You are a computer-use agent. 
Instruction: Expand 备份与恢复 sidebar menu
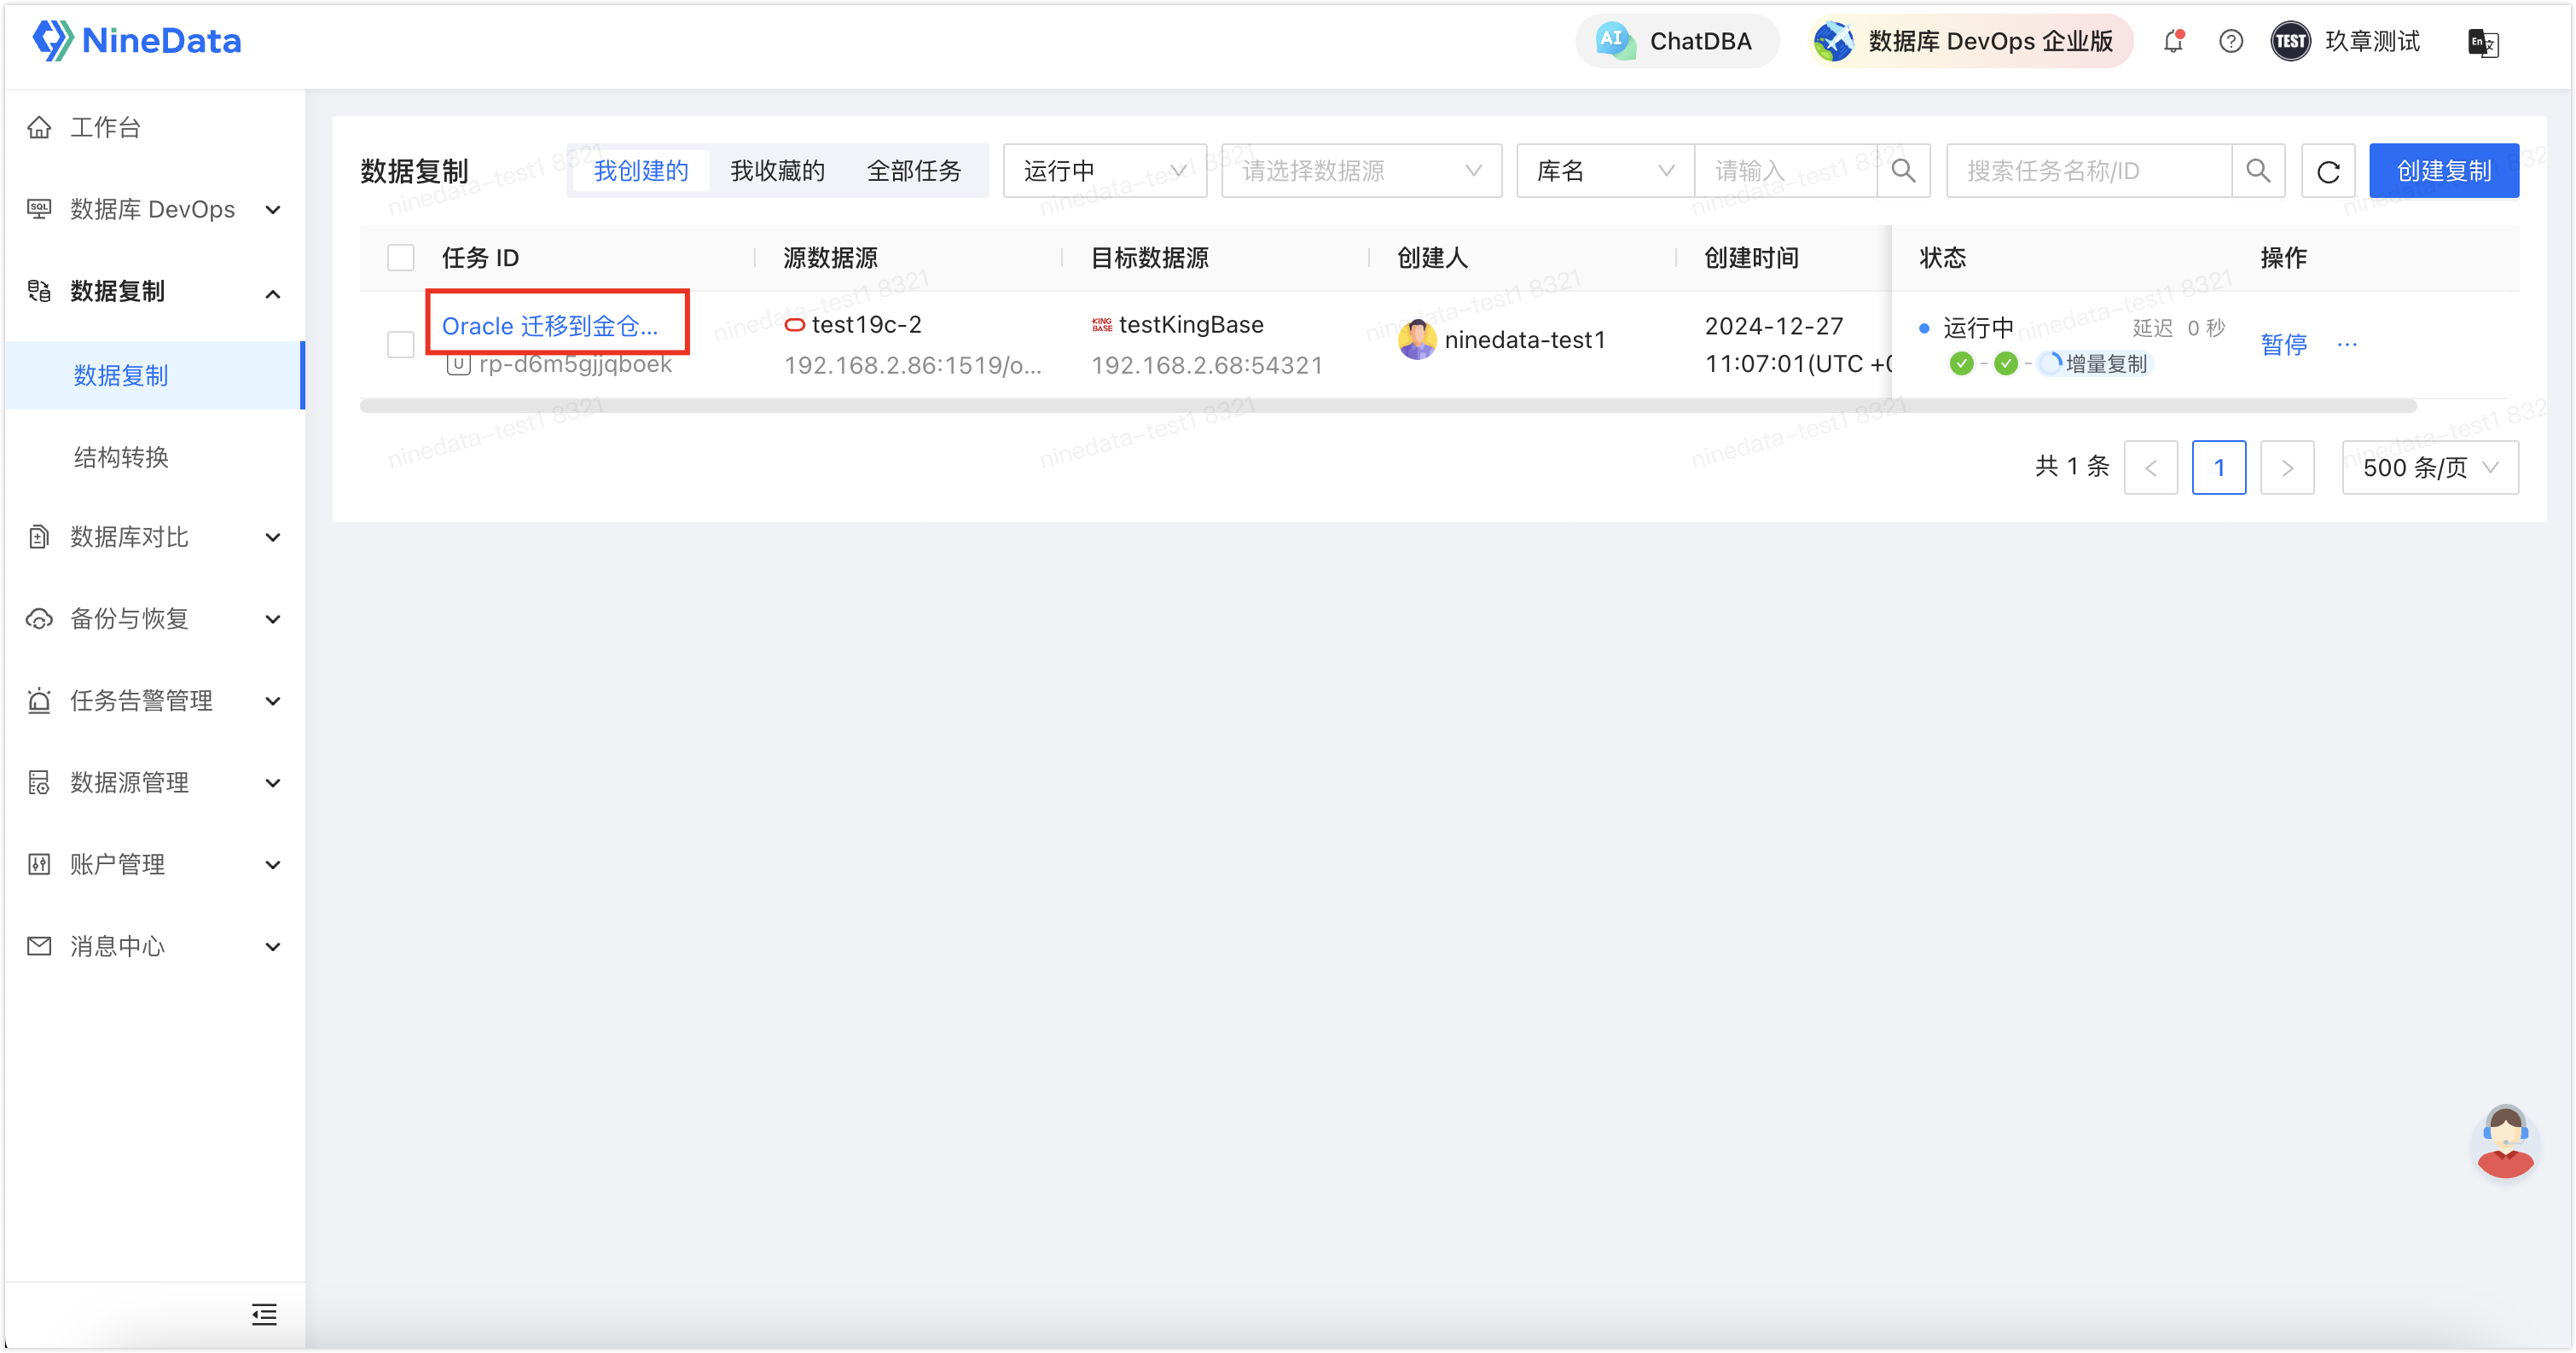(155, 619)
